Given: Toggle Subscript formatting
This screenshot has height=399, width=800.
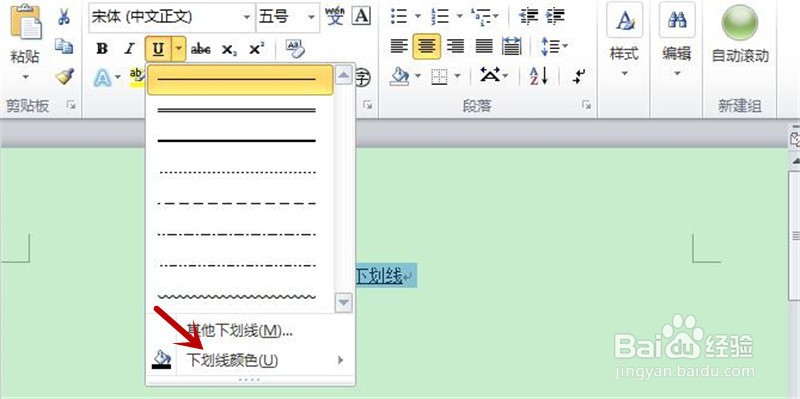Looking at the screenshot, I should pos(229,49).
